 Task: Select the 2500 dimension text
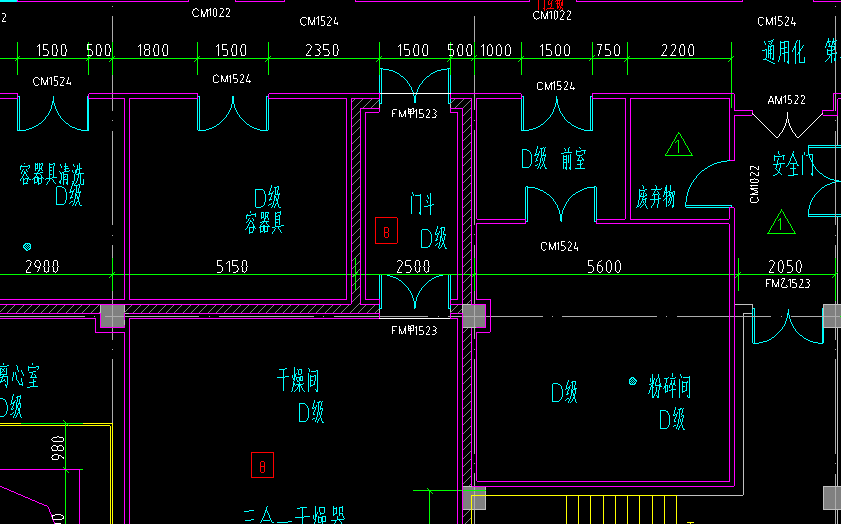413,267
